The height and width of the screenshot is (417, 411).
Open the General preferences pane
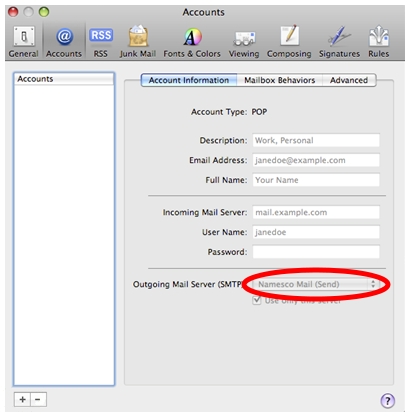click(x=23, y=42)
